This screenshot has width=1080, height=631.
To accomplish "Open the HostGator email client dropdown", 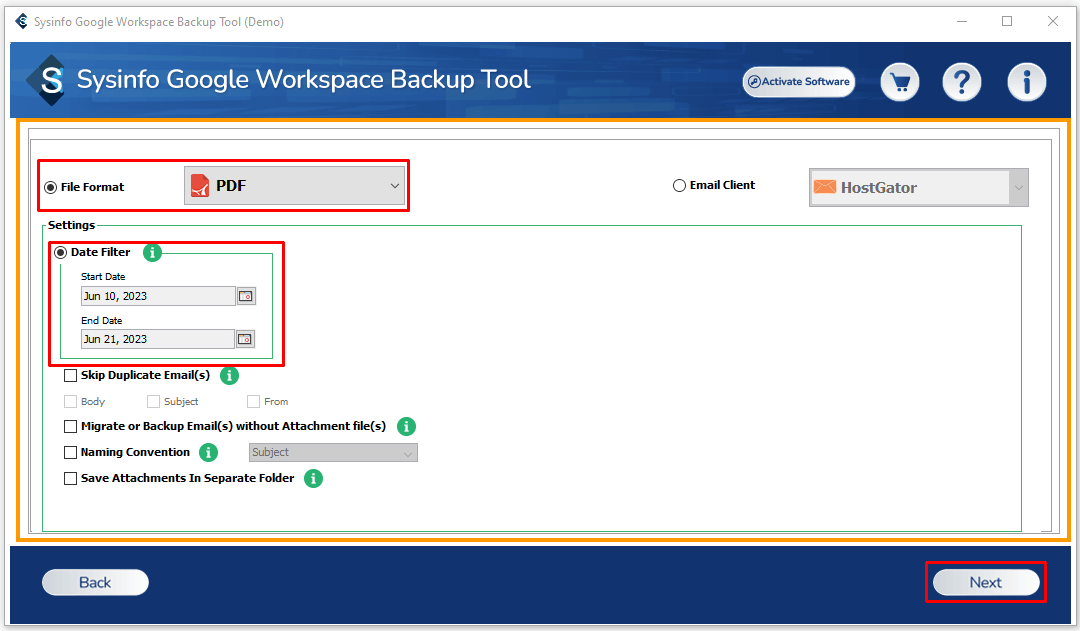I will (x=919, y=187).
